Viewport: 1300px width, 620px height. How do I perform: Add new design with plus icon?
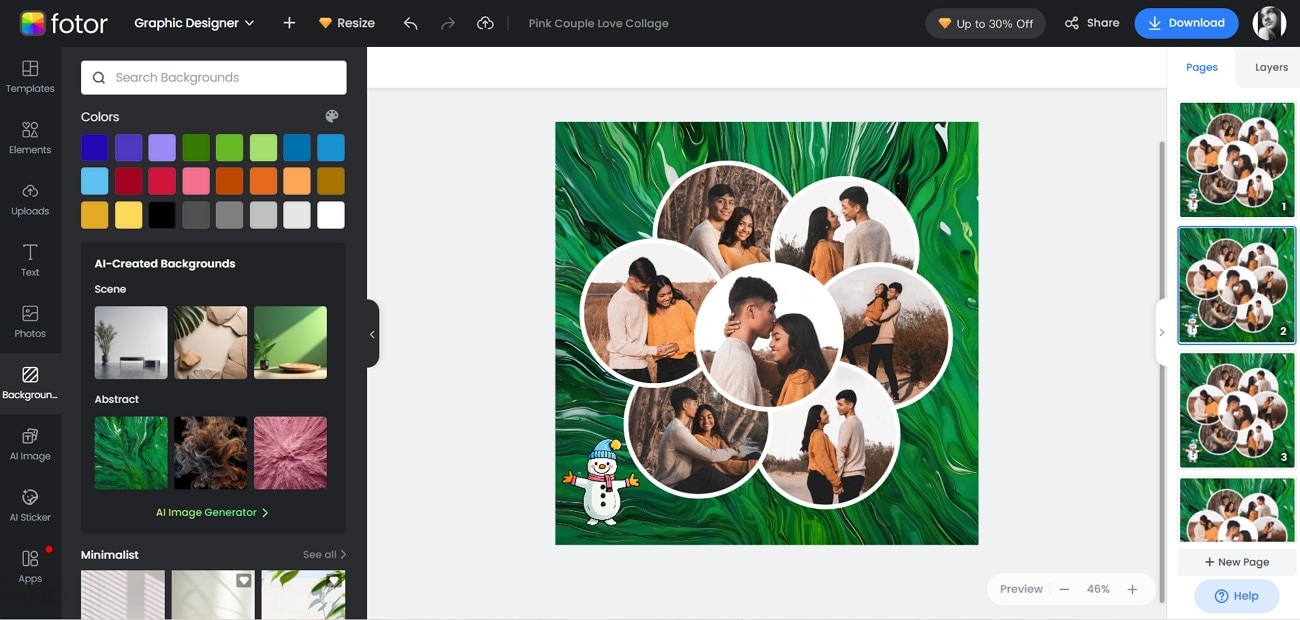pos(289,23)
